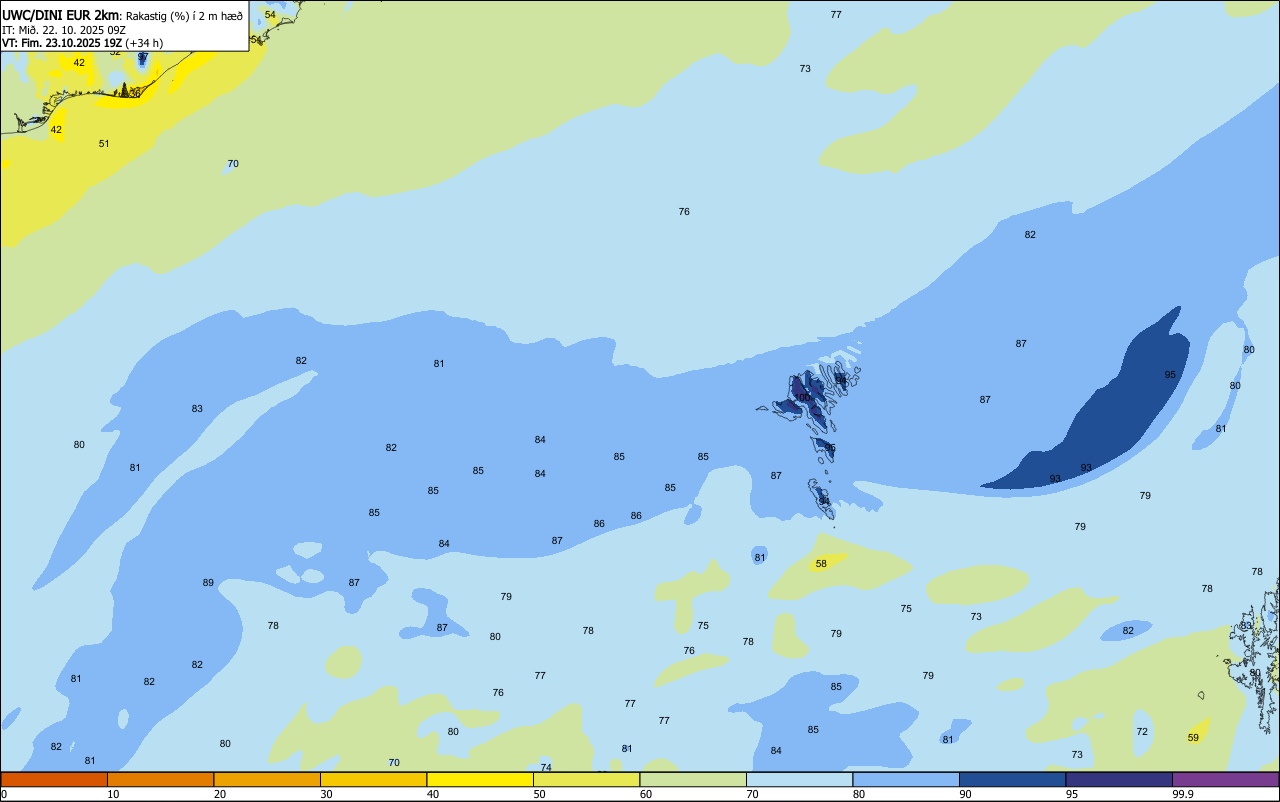Click the 51 value in the yellow region
The height and width of the screenshot is (802, 1280).
(x=104, y=144)
